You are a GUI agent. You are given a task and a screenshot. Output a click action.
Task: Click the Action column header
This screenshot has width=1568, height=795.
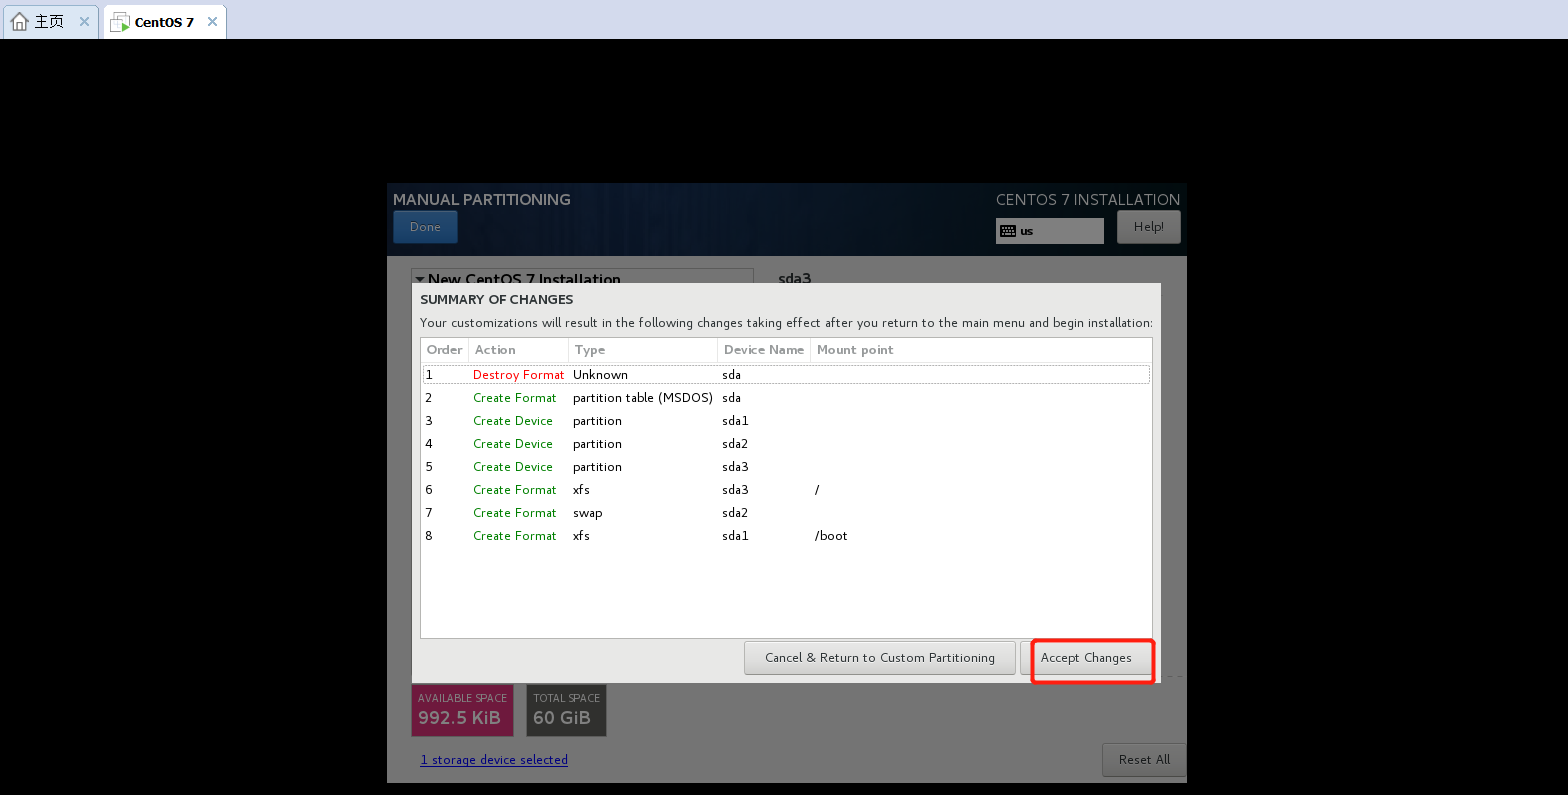518,350
